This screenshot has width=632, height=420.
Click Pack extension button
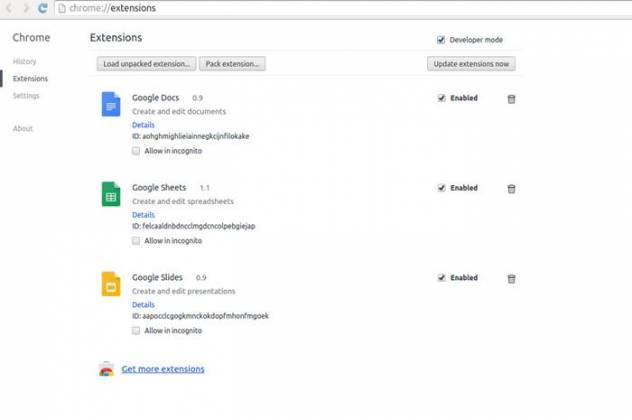(x=232, y=64)
